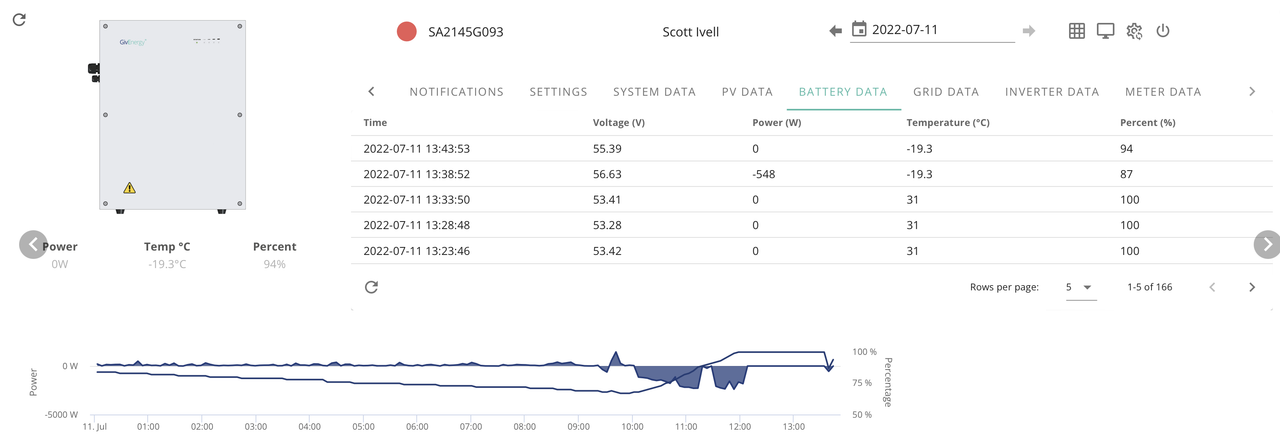Click the 55.39 voltage value
The width and height of the screenshot is (1280, 443).
pos(607,148)
